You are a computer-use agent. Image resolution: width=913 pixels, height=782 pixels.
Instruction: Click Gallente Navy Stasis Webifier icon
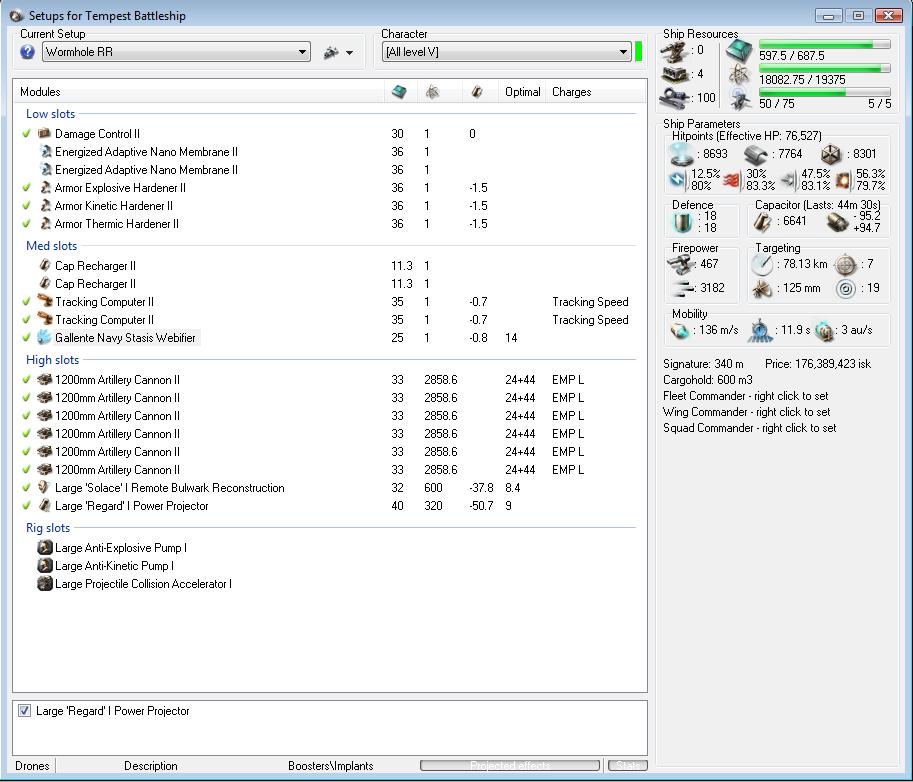coord(44,337)
